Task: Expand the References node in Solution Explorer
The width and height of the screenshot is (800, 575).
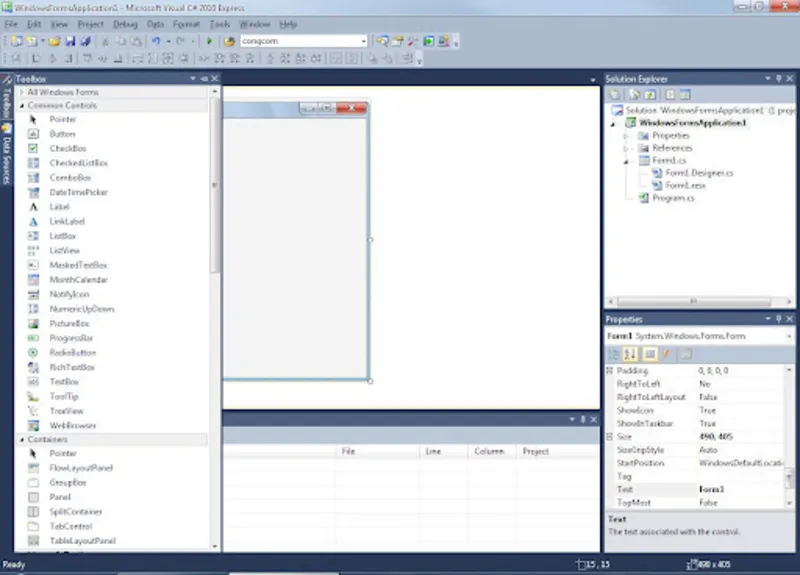Action: (626, 148)
